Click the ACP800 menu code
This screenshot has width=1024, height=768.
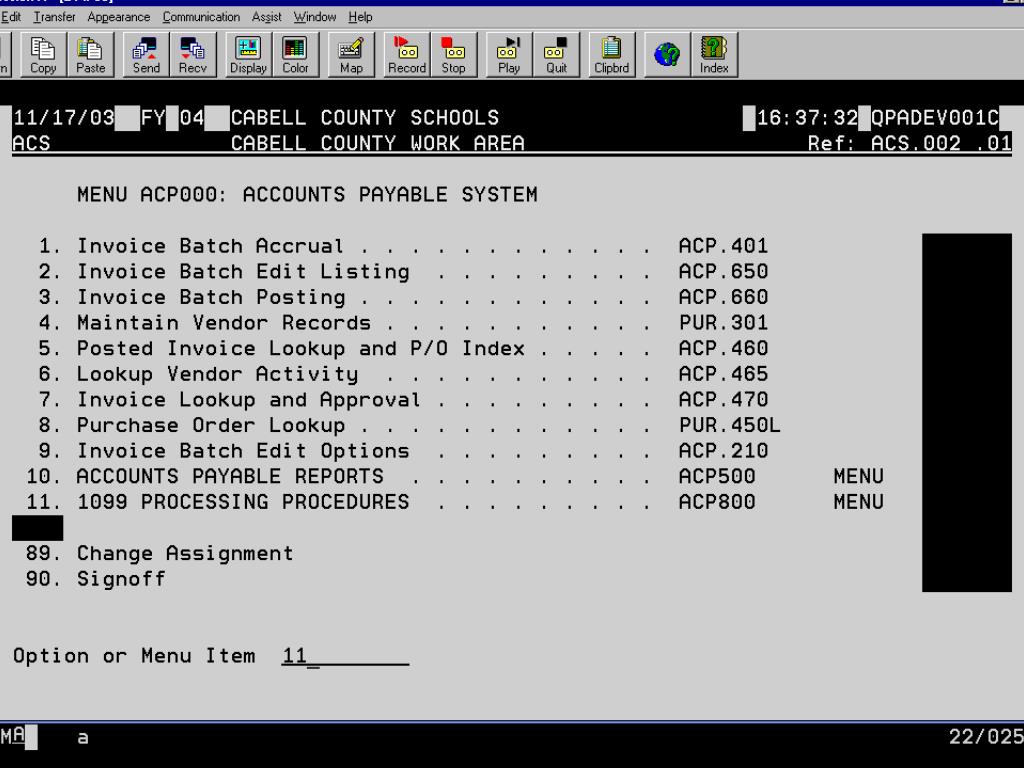[x=717, y=502]
